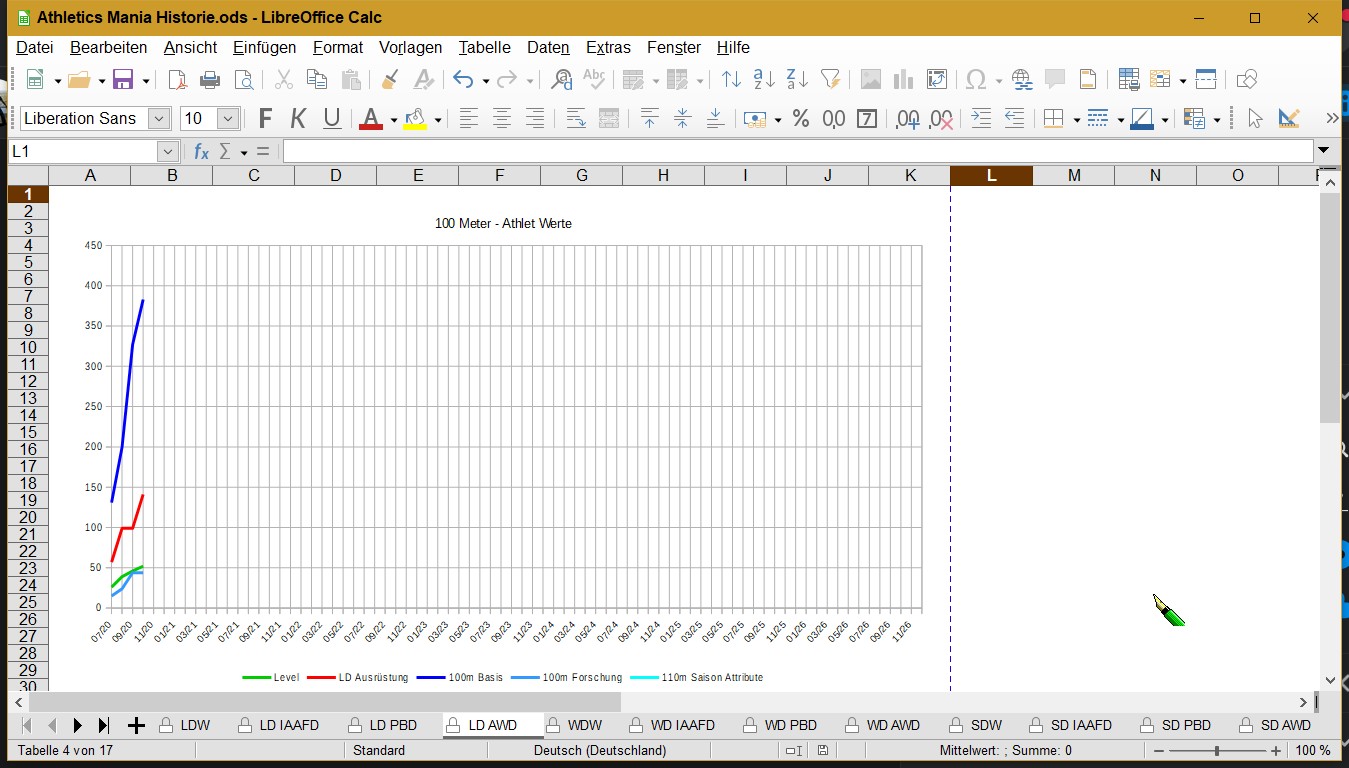
Task: Add a new sheet plus button
Action: click(x=137, y=725)
